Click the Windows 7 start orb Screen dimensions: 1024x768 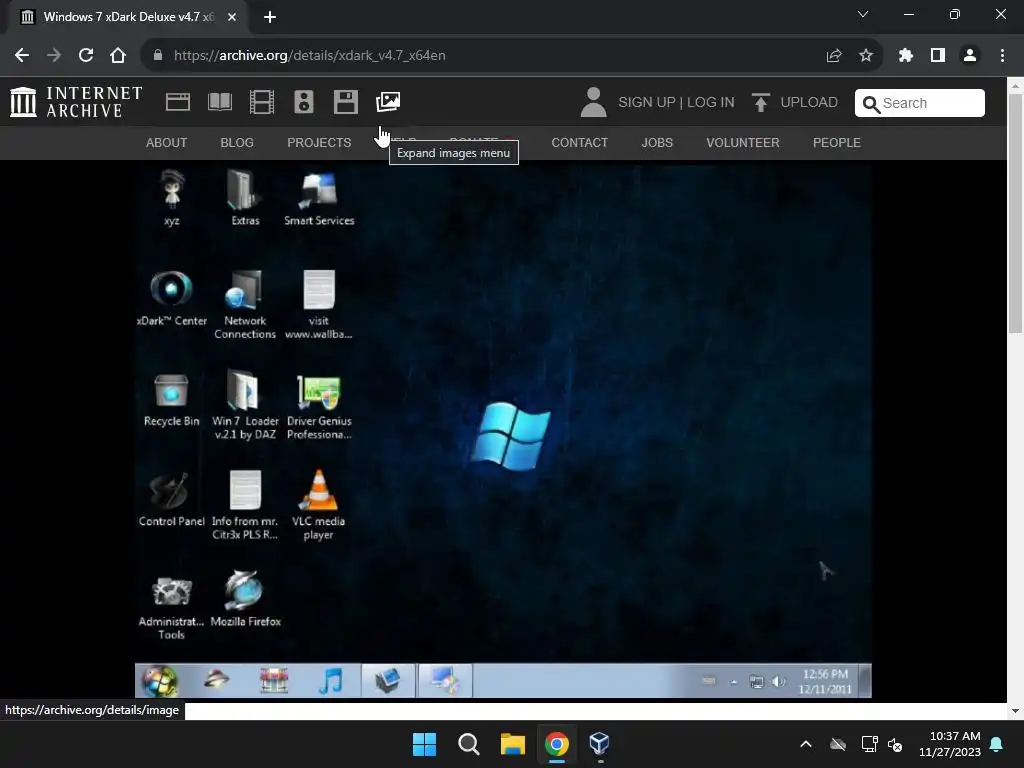click(x=159, y=681)
